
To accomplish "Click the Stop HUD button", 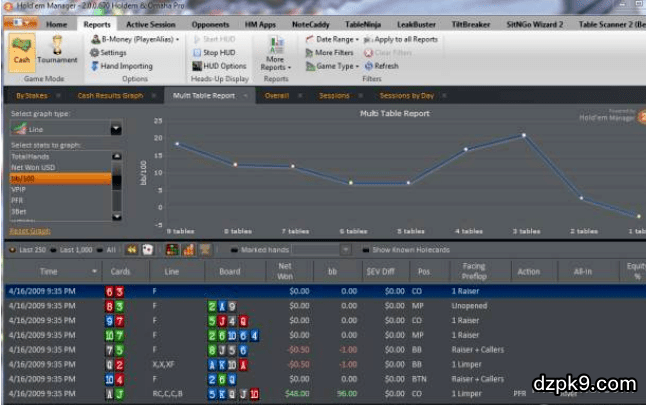I will [x=219, y=52].
